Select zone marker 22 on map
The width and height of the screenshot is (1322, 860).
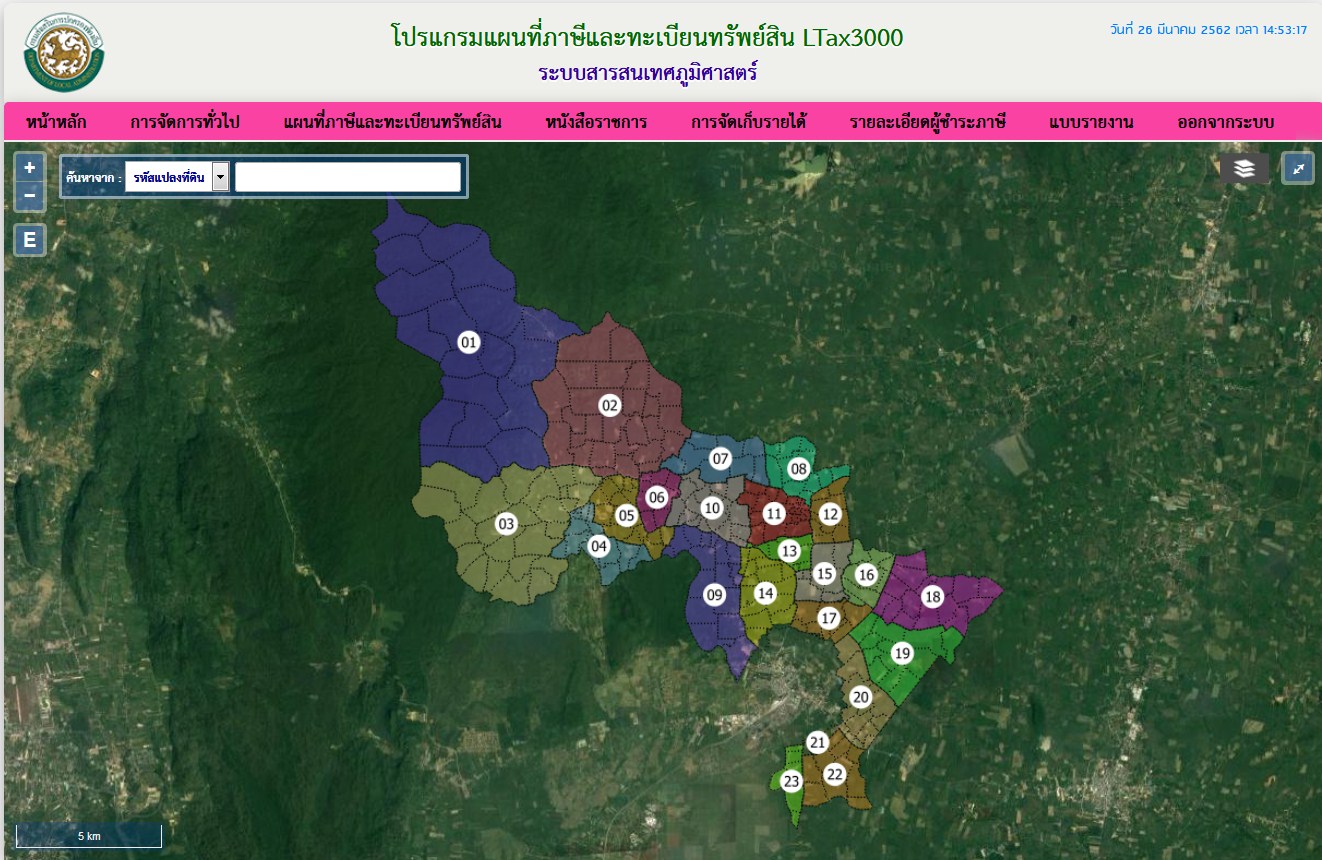point(835,774)
